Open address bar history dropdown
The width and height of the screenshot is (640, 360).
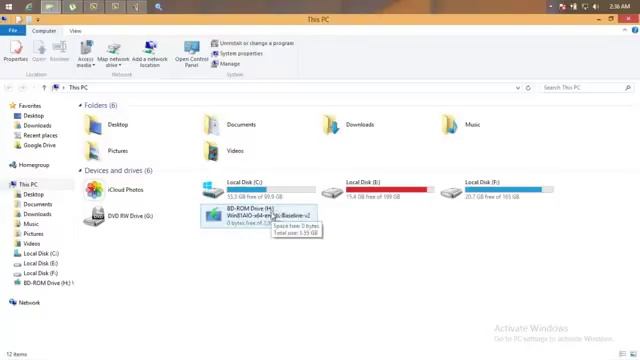coord(518,88)
